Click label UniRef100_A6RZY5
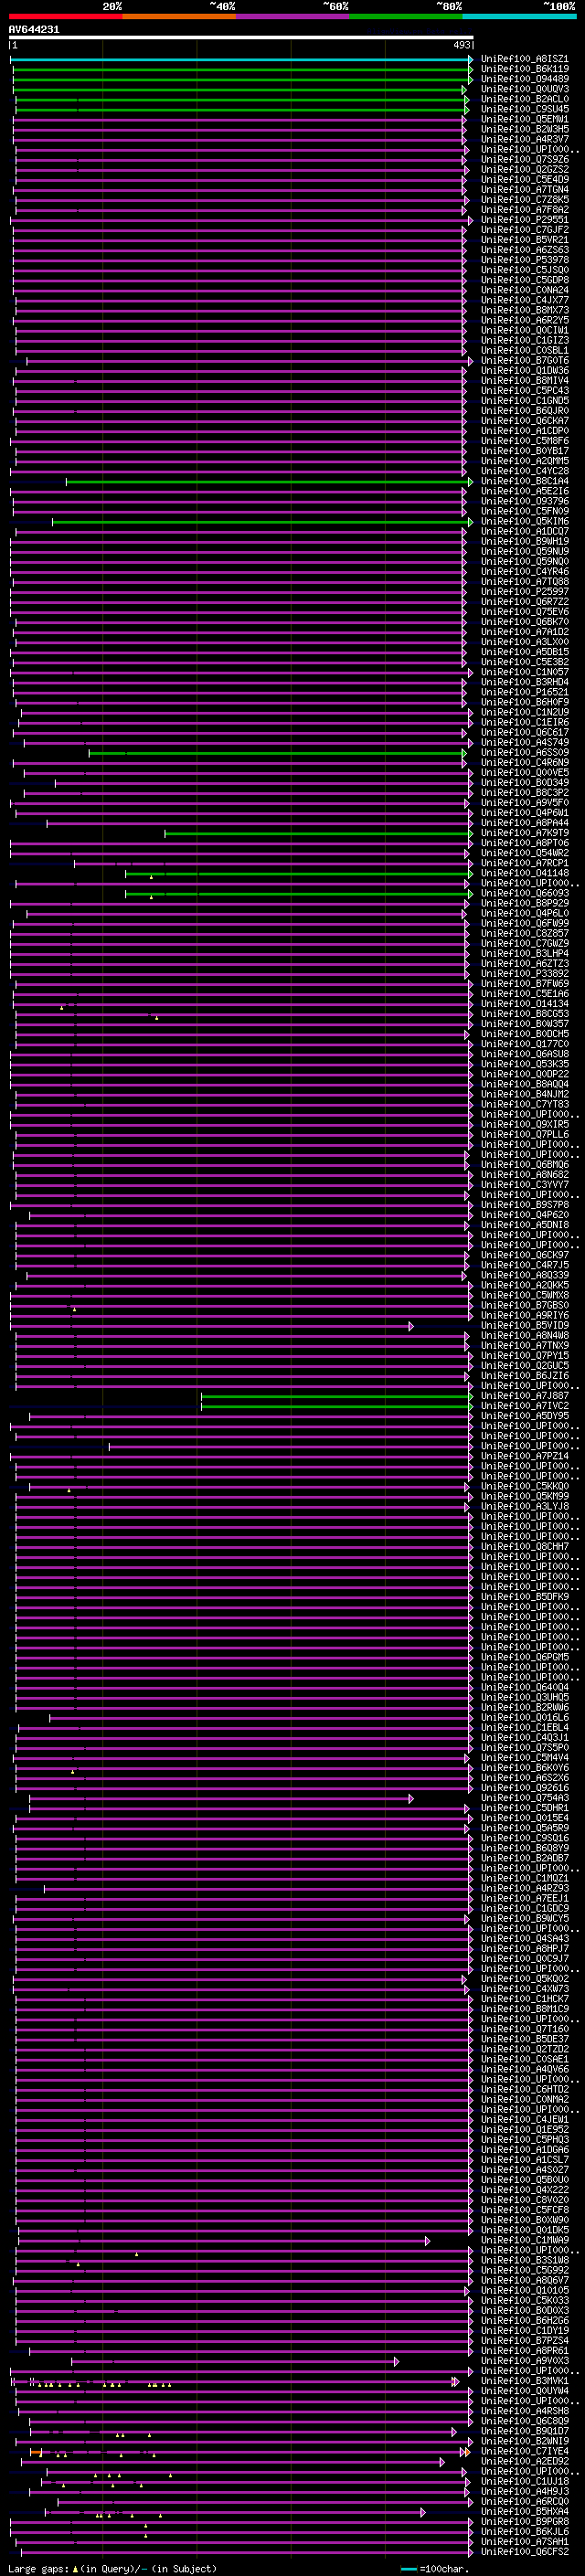The height and width of the screenshot is (2576, 585). tap(524, 320)
